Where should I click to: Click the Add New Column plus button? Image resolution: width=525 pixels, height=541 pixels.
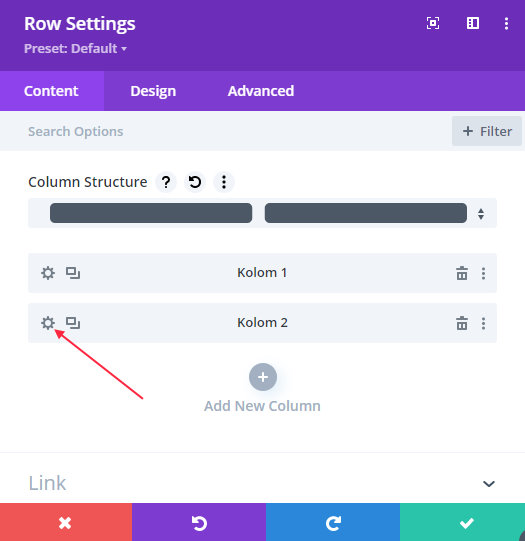click(x=263, y=377)
